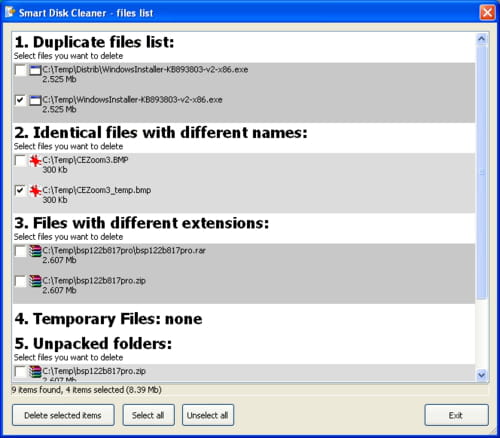Uncheck the CEZoom3_temp.bmp checkbox
This screenshot has width=500, height=438.
(x=20, y=191)
